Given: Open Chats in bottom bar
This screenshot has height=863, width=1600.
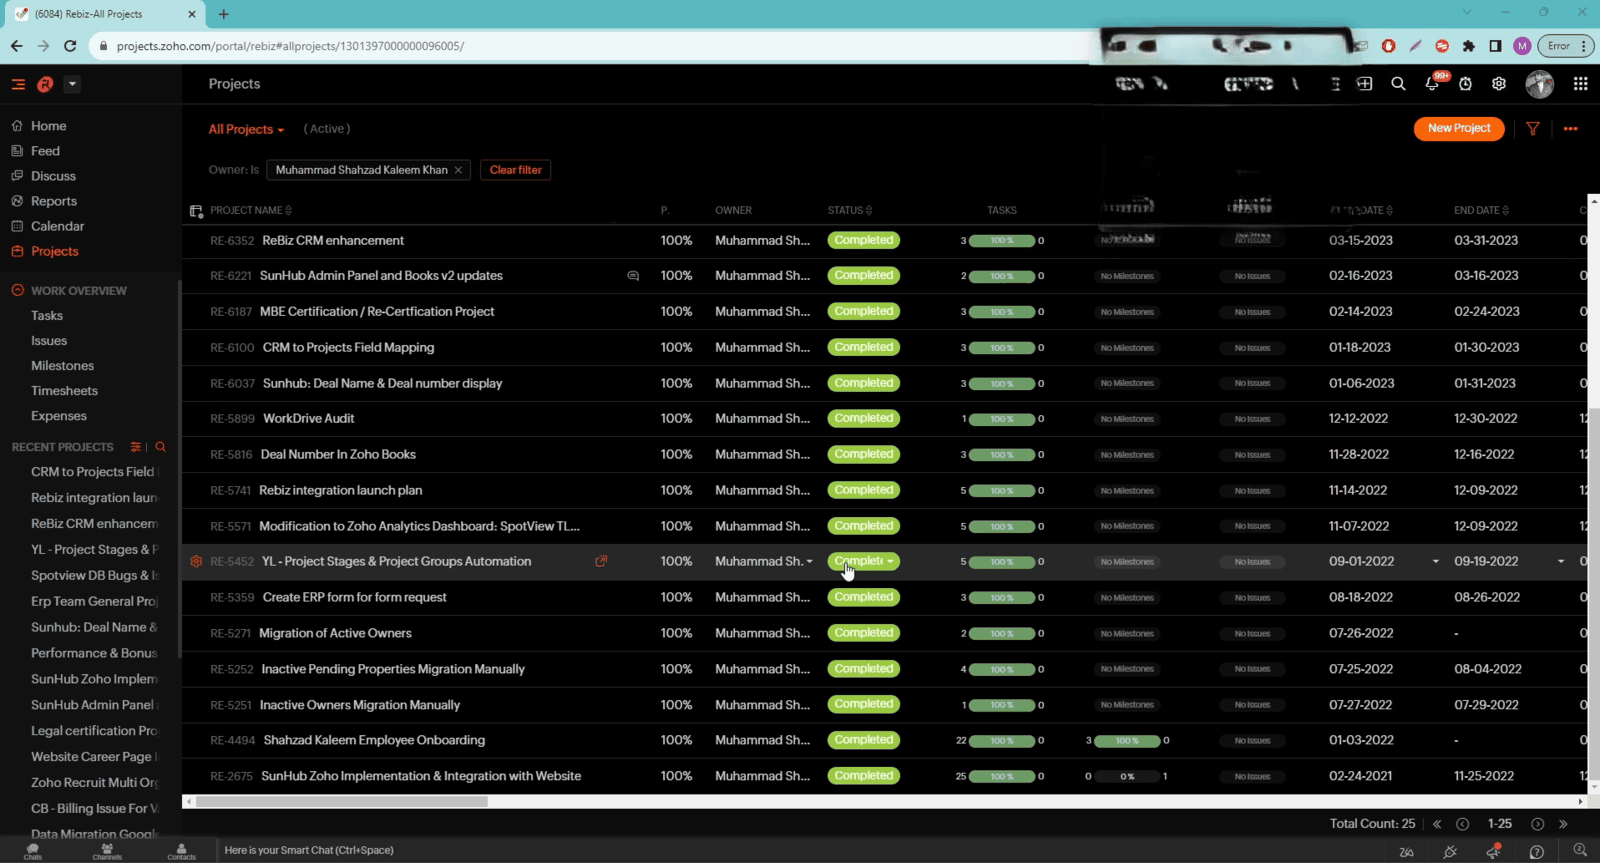Looking at the screenshot, I should [33, 851].
